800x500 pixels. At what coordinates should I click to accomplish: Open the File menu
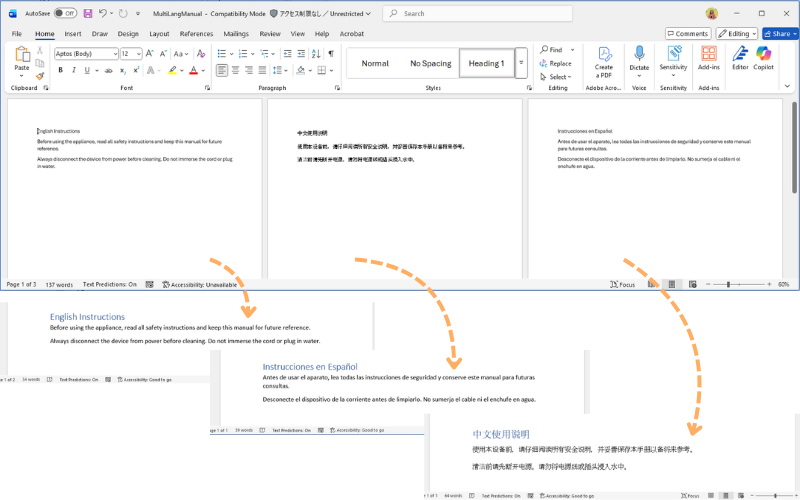17,34
